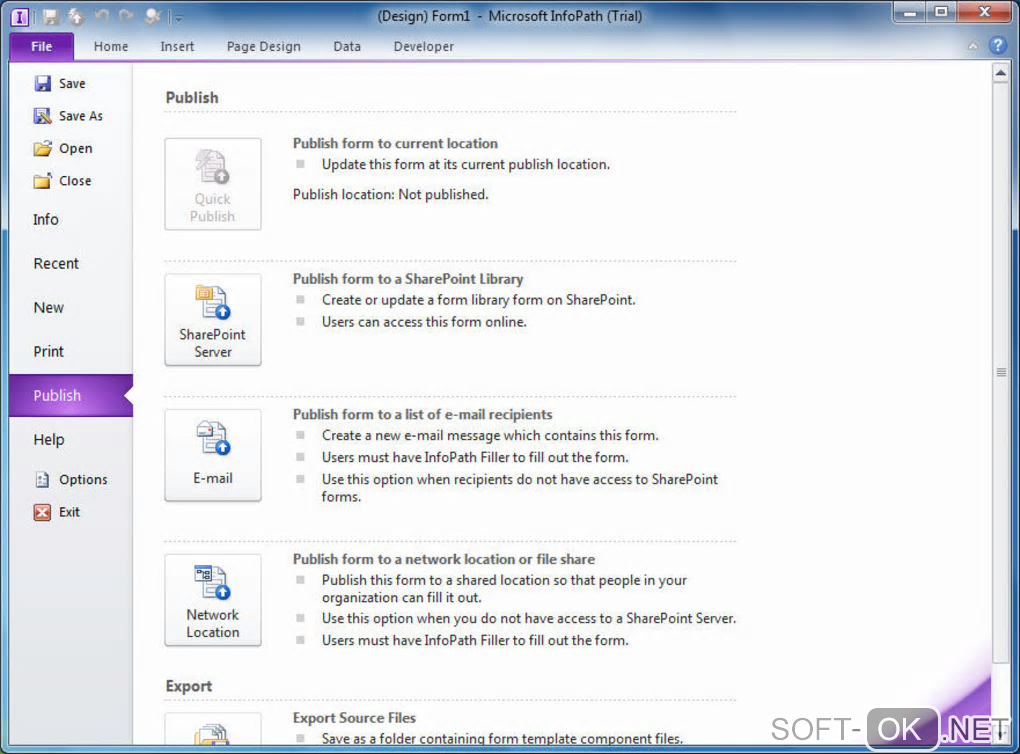Click the Undo arrow in quick access toolbar
The height and width of the screenshot is (754, 1020).
pos(101,16)
